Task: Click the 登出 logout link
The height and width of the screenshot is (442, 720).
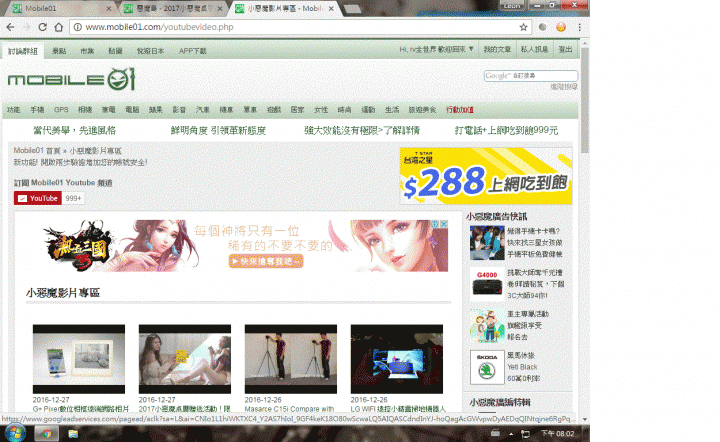Action: [x=566, y=49]
